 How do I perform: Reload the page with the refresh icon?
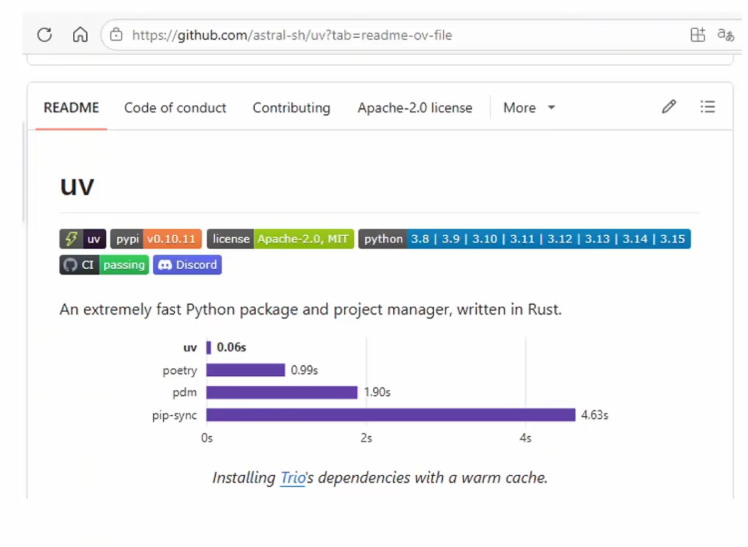(x=44, y=35)
